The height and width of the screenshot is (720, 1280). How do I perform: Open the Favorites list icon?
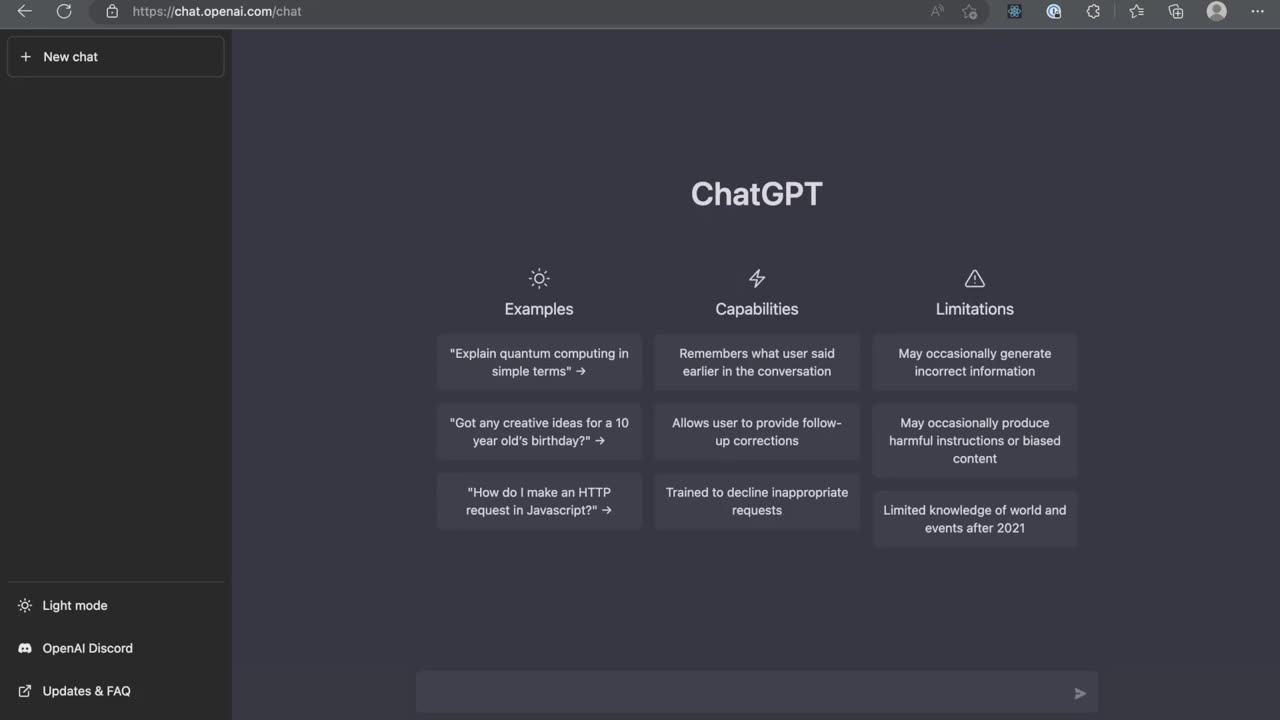point(1136,11)
